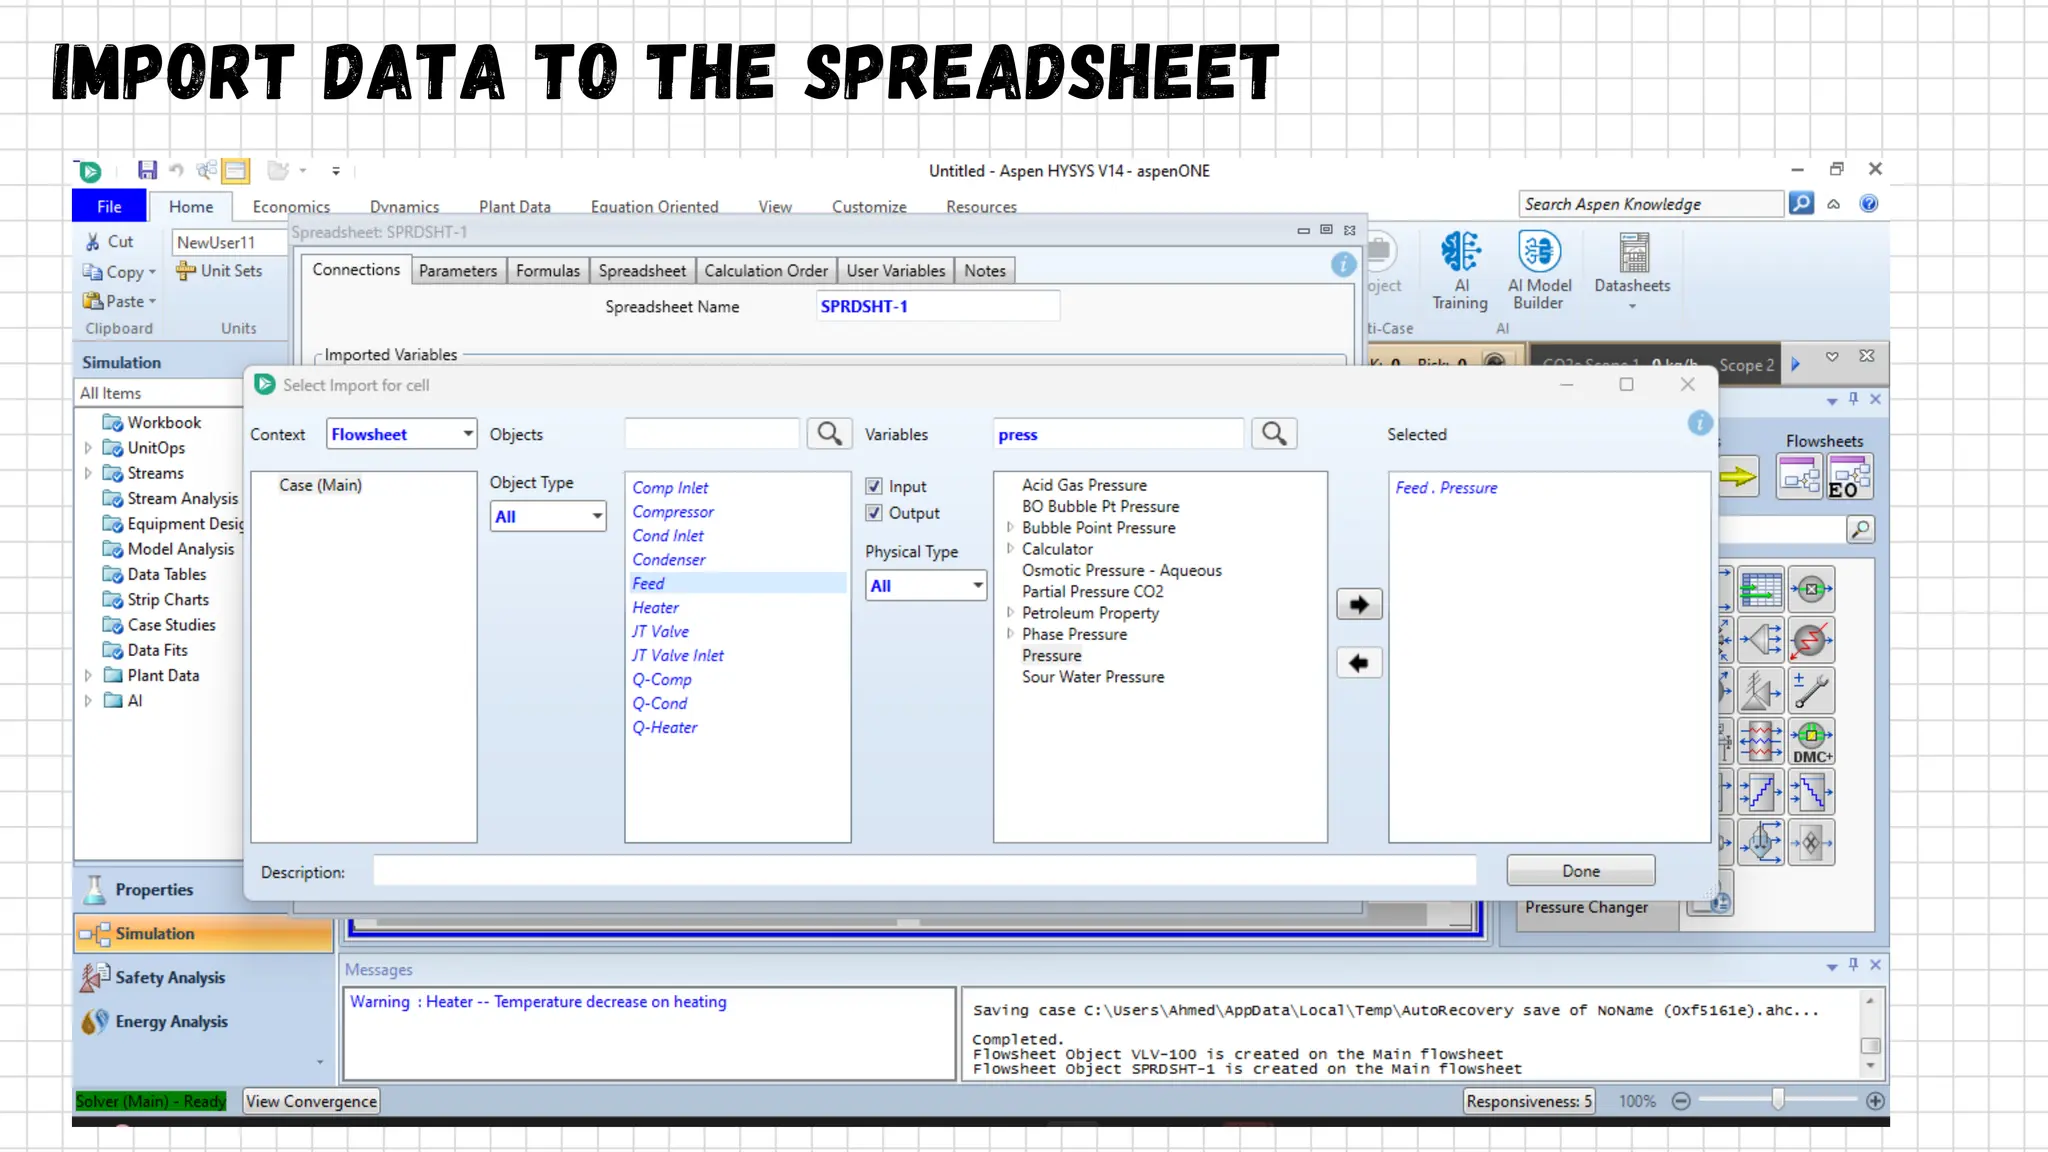This screenshot has height=1152, width=2048.
Task: Open AI Training
Action: pyautogui.click(x=1460, y=271)
